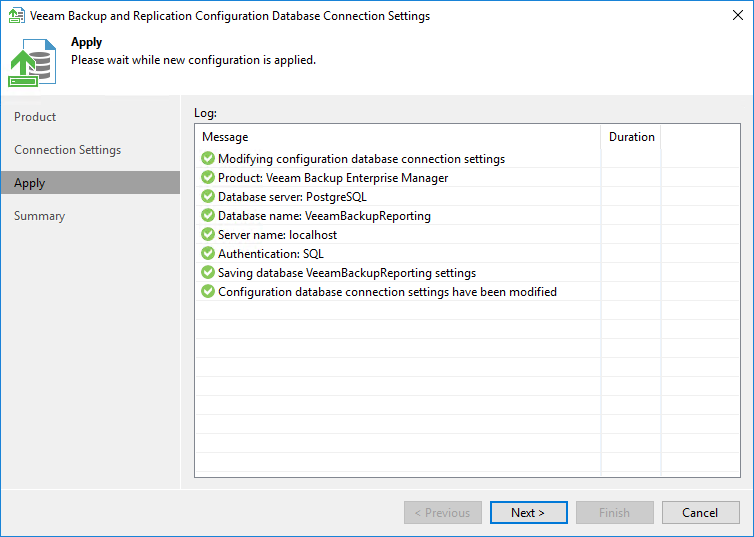754x537 pixels.
Task: Open the Connection Settings step
Action: pos(67,150)
